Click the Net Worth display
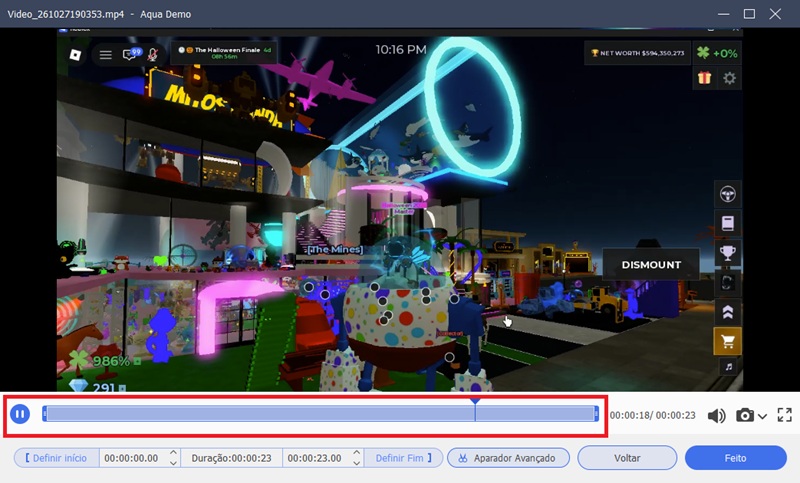This screenshot has width=800, height=483. click(637, 53)
